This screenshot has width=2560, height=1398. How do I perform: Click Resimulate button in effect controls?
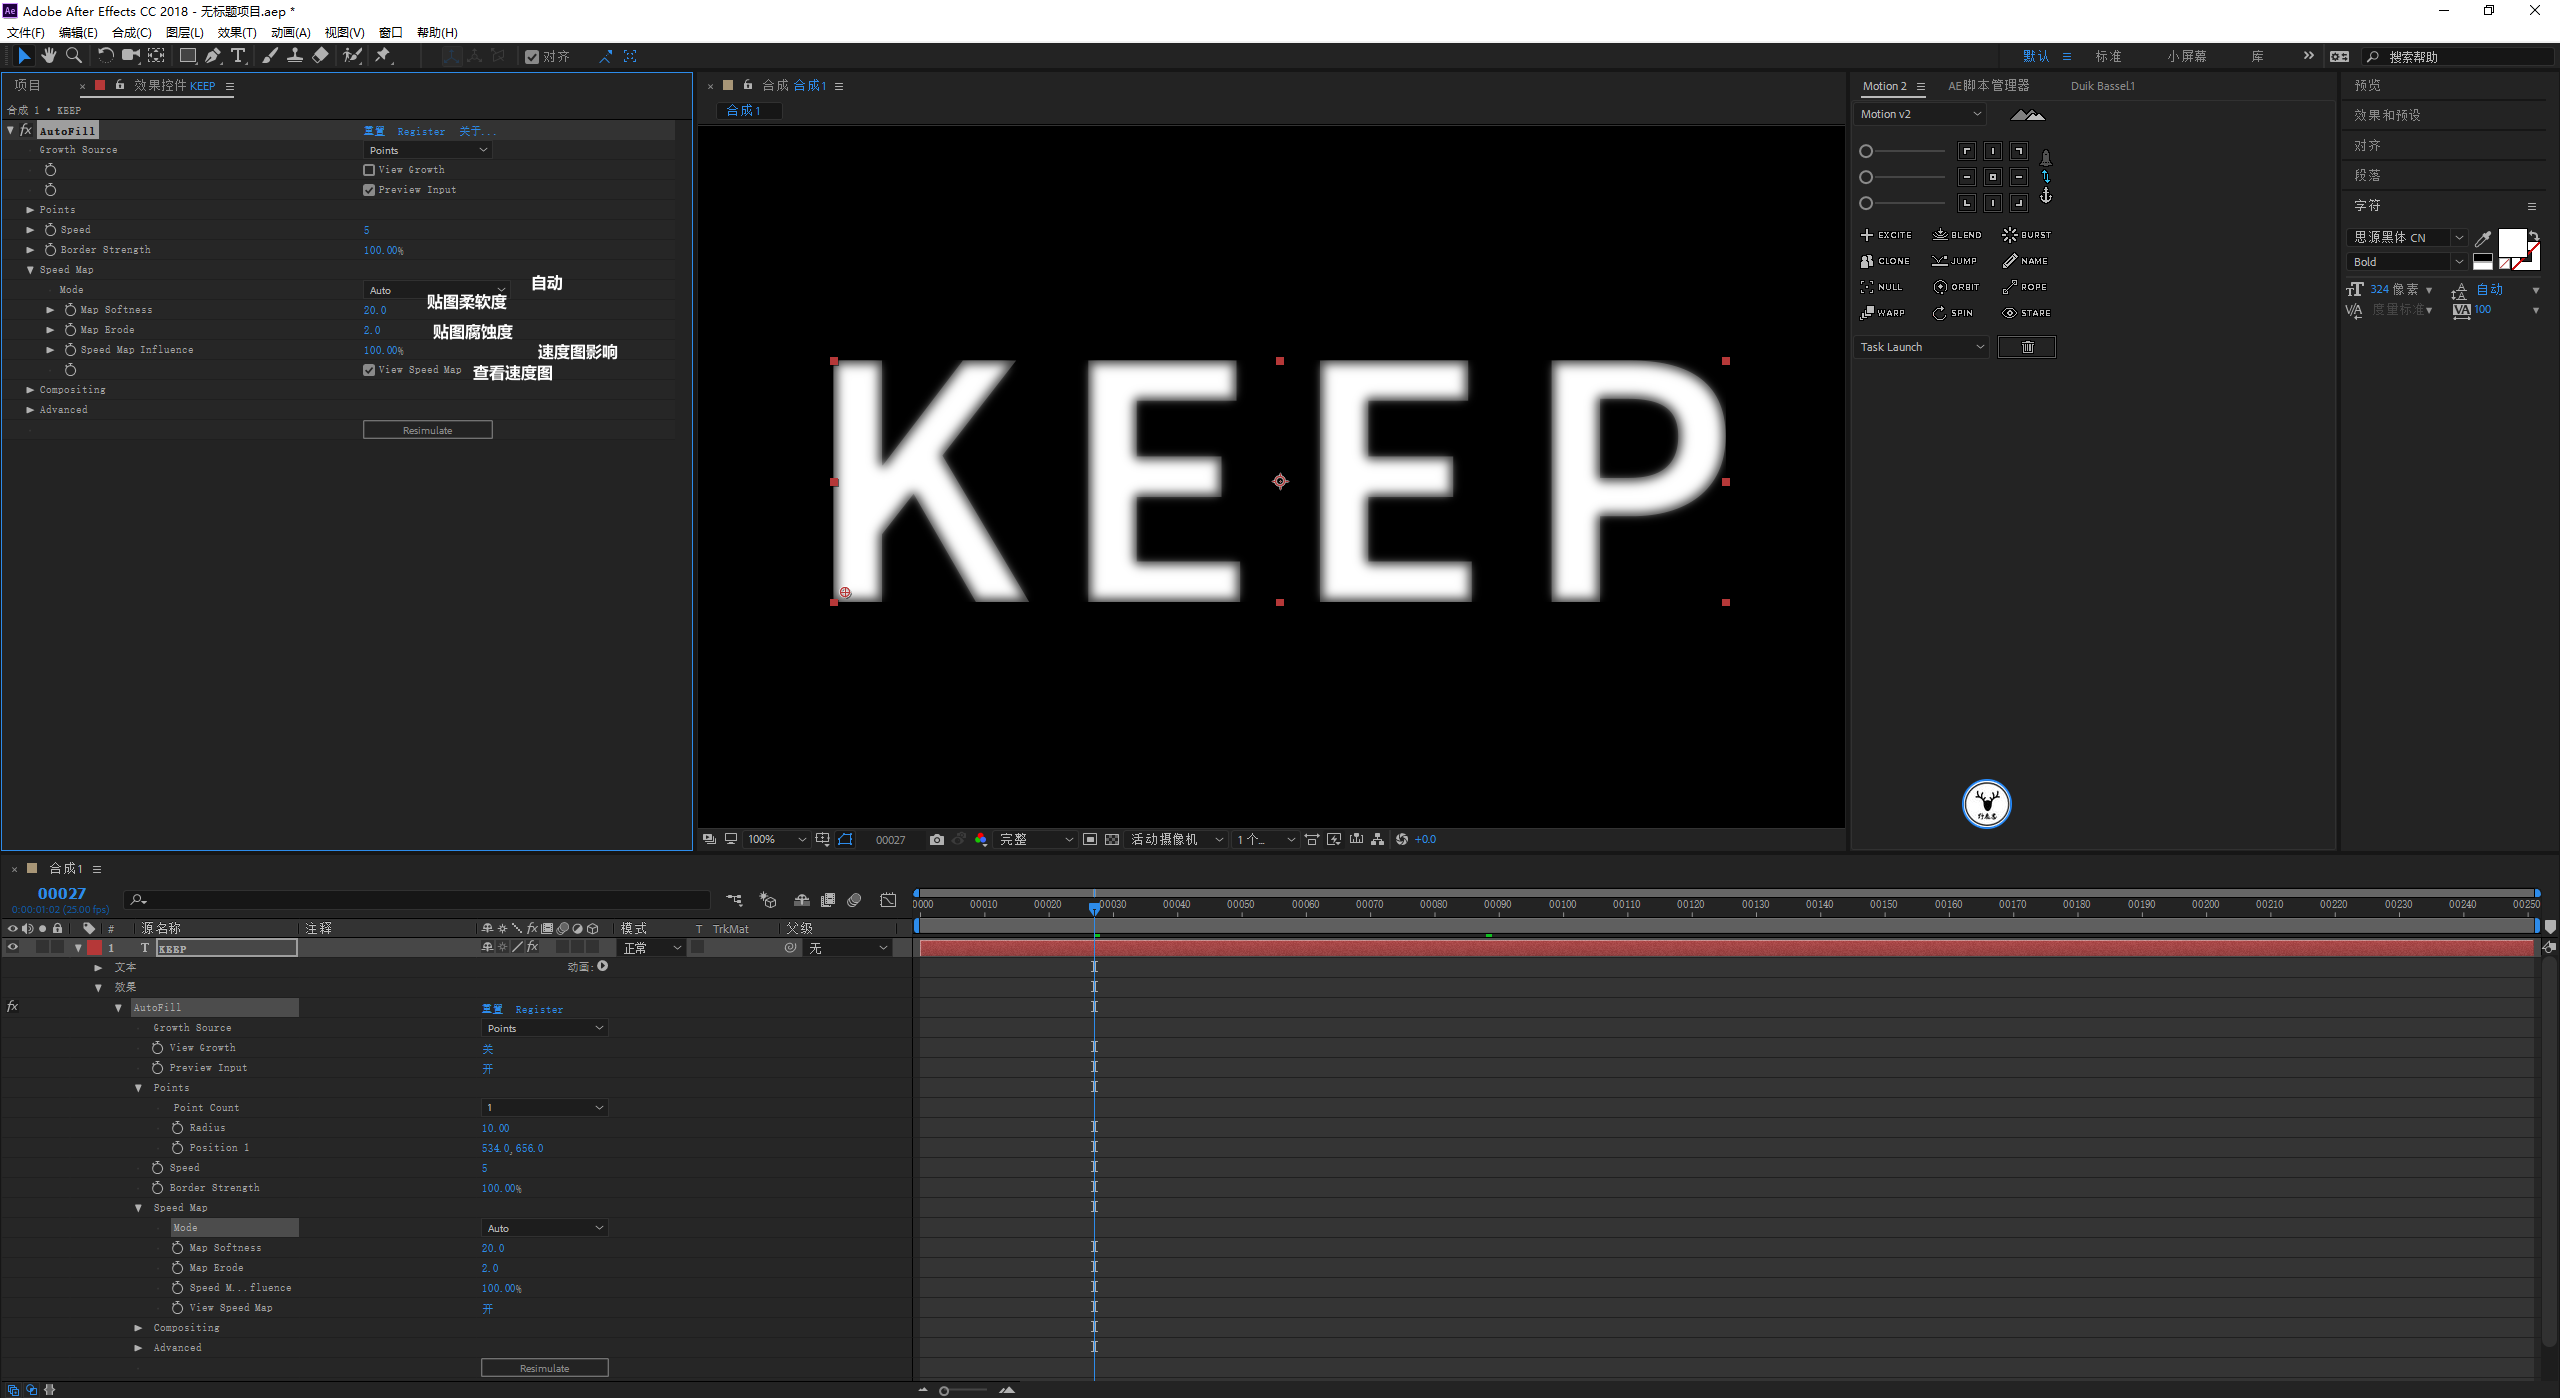[428, 430]
